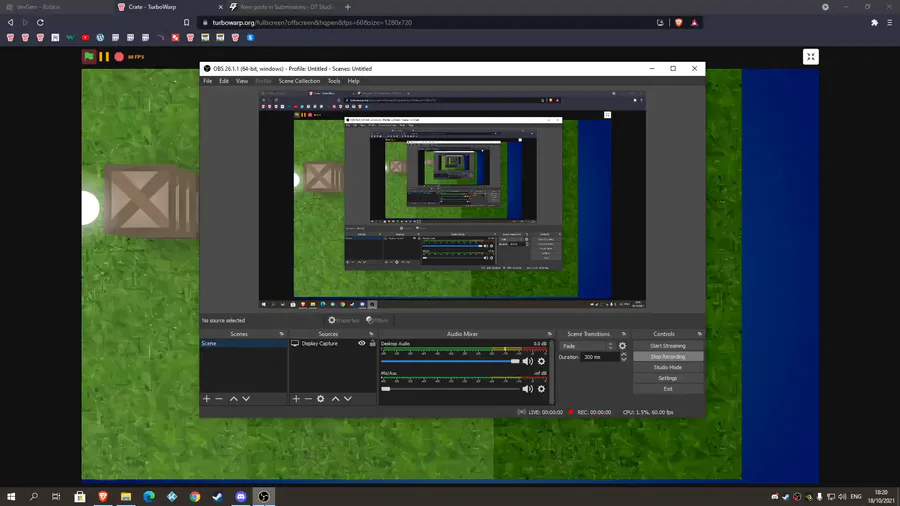Open the Steam icon in the taskbar

point(218,496)
